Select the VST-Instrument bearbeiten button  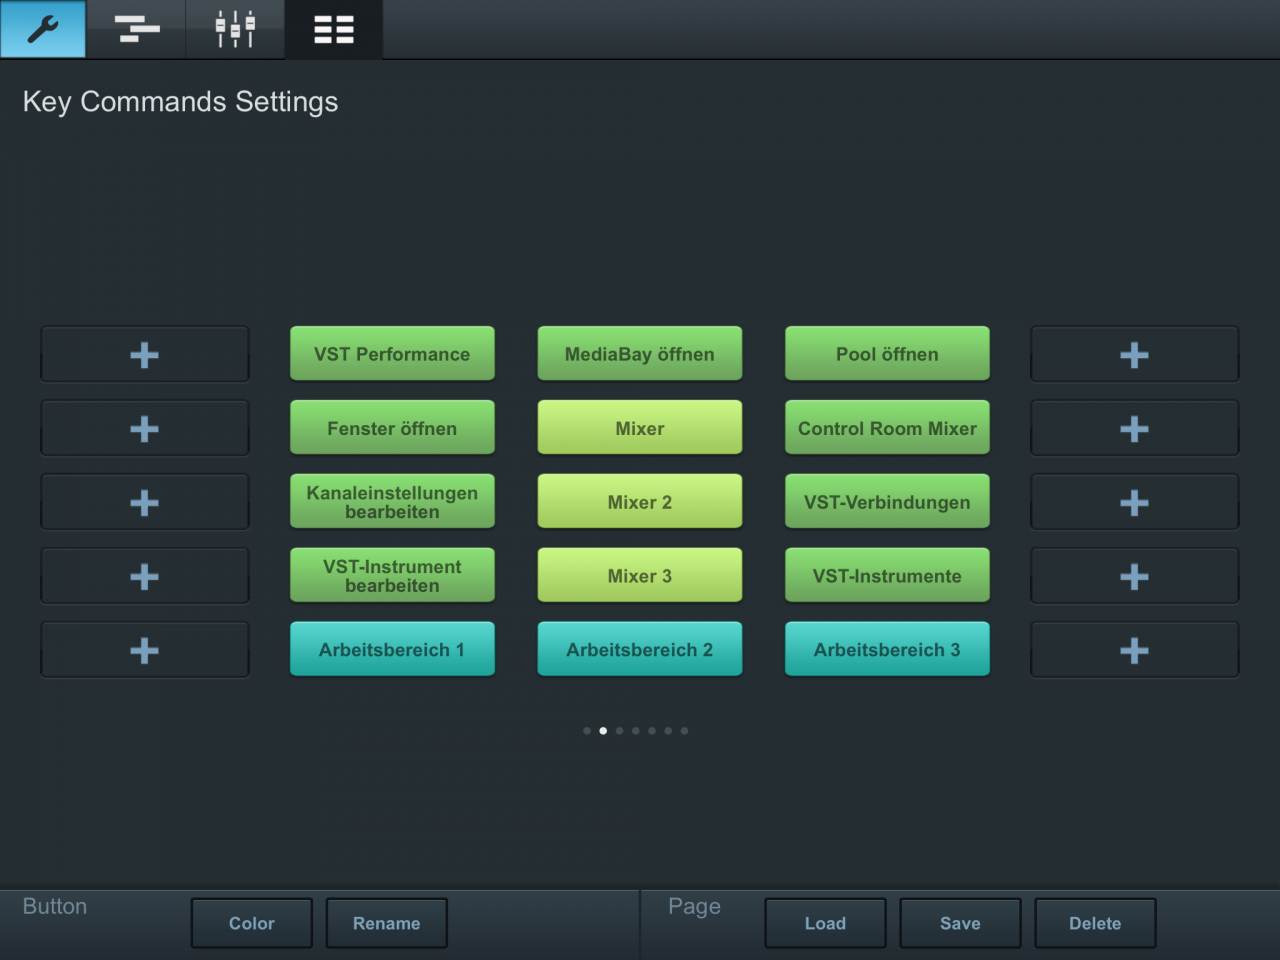[x=392, y=575]
